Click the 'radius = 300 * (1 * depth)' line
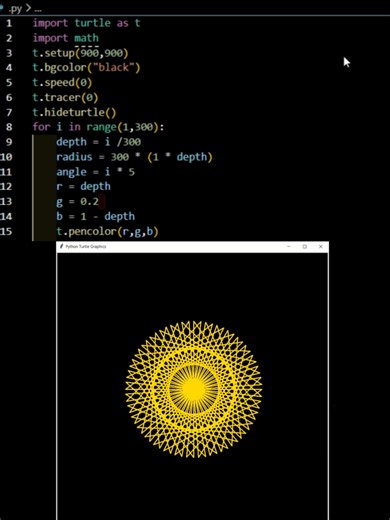390x520 pixels. coord(134,157)
